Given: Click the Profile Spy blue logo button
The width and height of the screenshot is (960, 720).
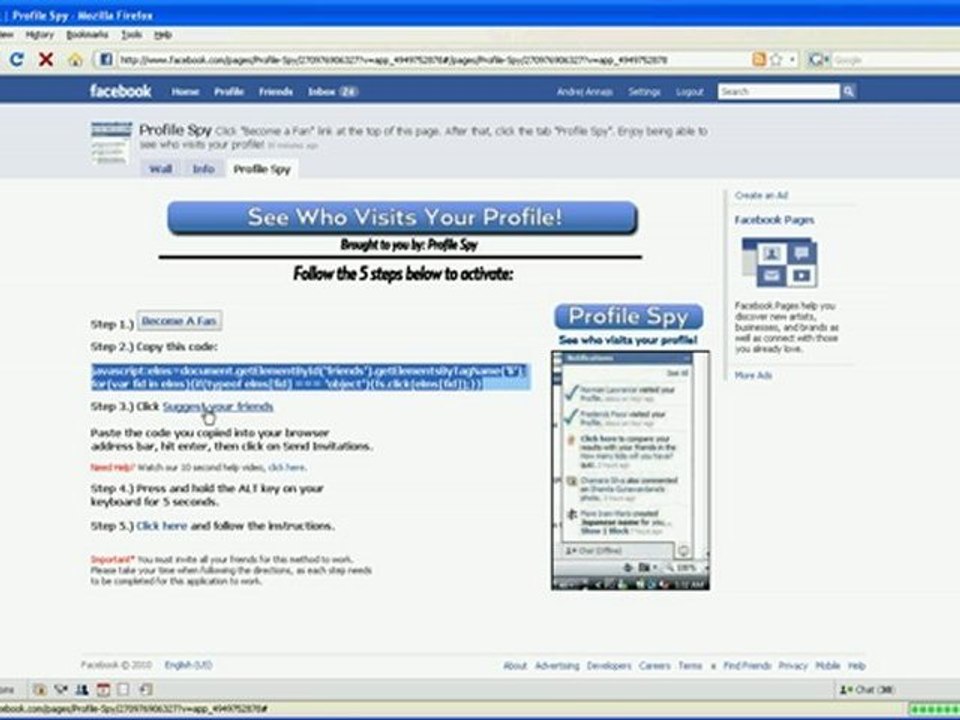Looking at the screenshot, I should click(x=629, y=317).
